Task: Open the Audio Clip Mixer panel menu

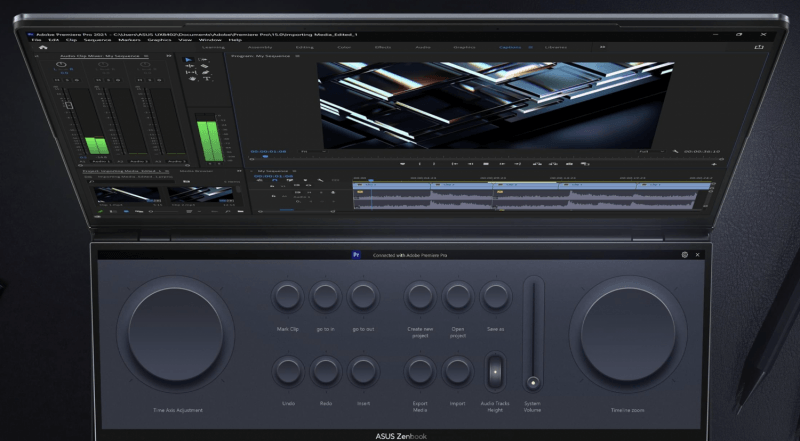Action: click(x=146, y=56)
